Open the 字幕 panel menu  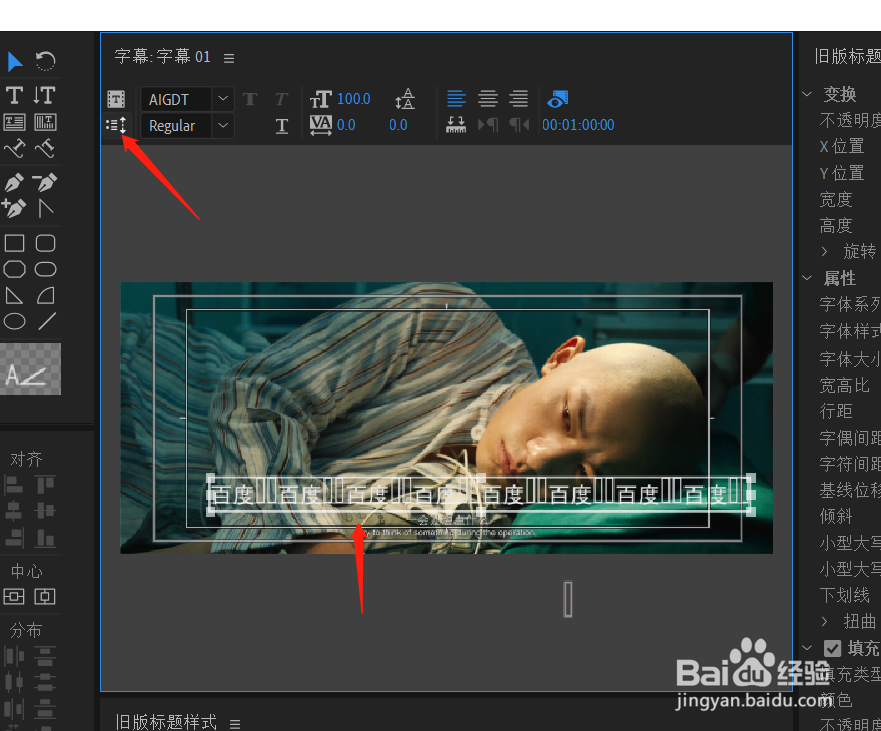click(228, 57)
